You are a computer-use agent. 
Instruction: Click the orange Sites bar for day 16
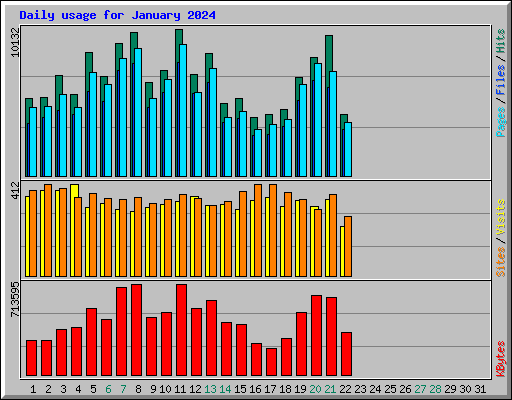(258, 230)
